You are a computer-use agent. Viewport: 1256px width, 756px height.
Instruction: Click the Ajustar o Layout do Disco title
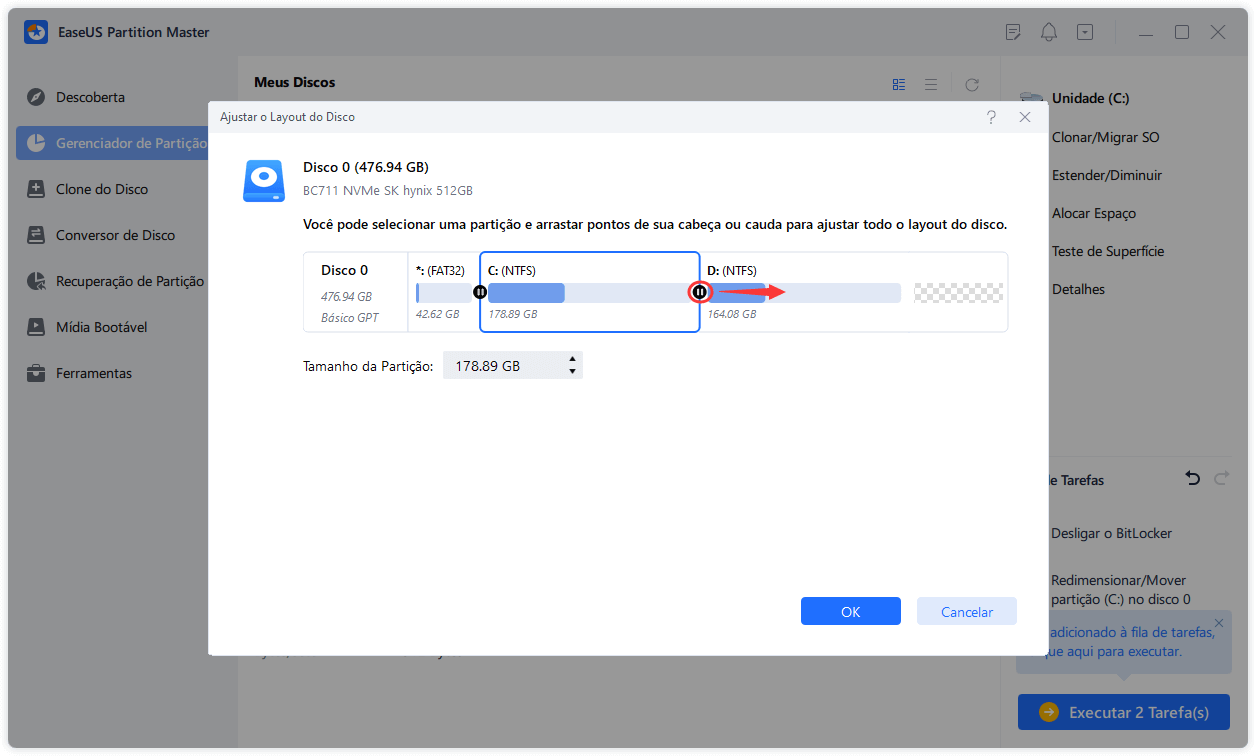(288, 117)
